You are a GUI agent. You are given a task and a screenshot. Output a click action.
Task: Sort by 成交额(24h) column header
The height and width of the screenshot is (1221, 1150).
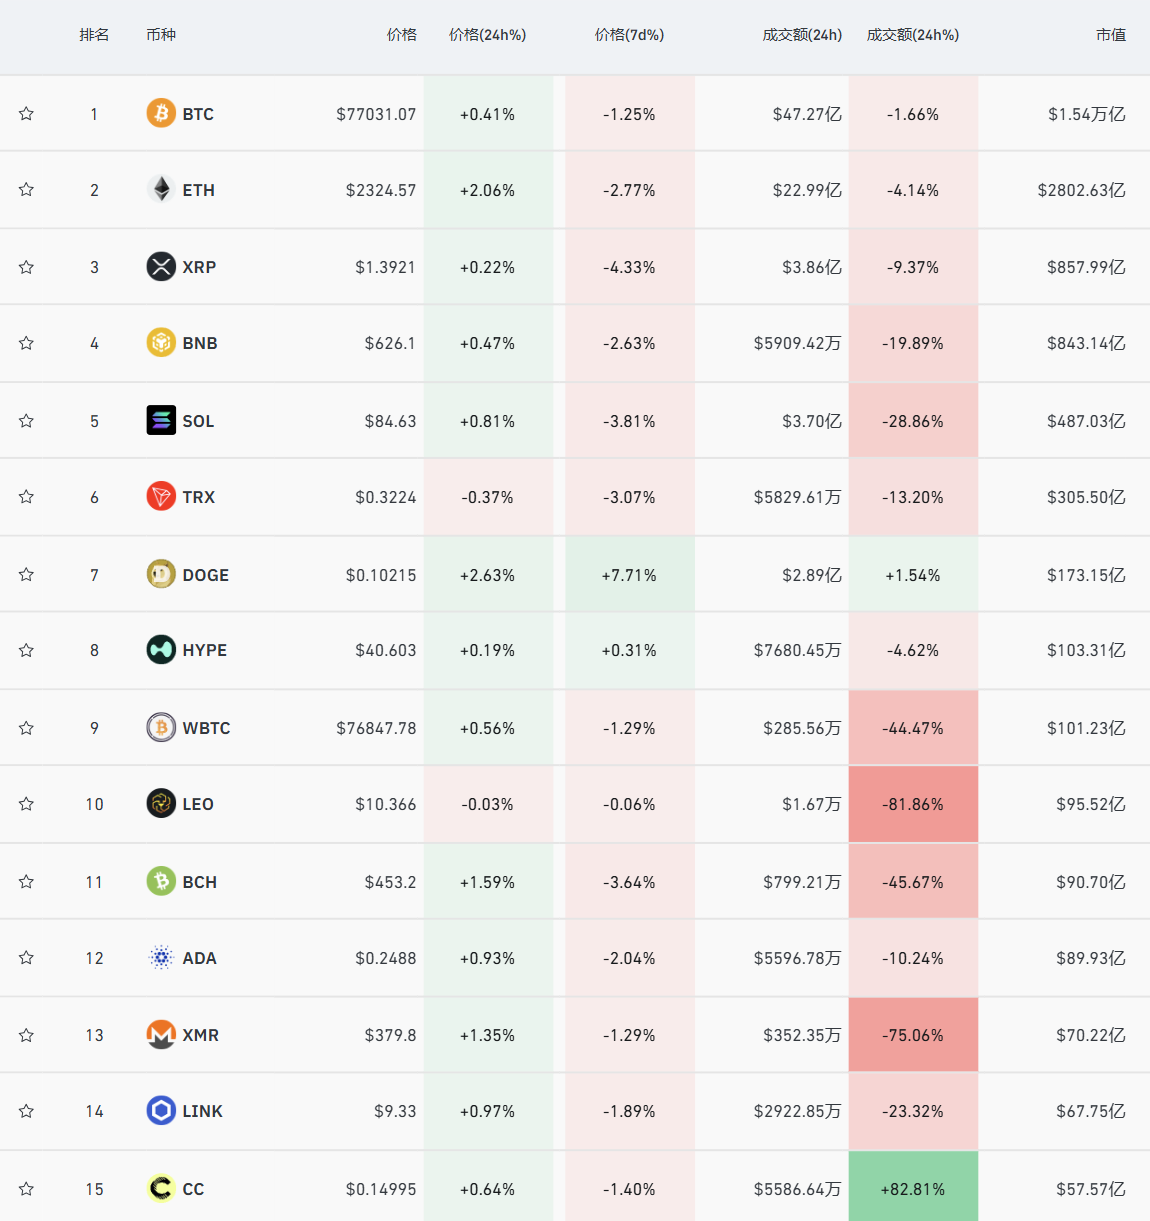tap(802, 35)
